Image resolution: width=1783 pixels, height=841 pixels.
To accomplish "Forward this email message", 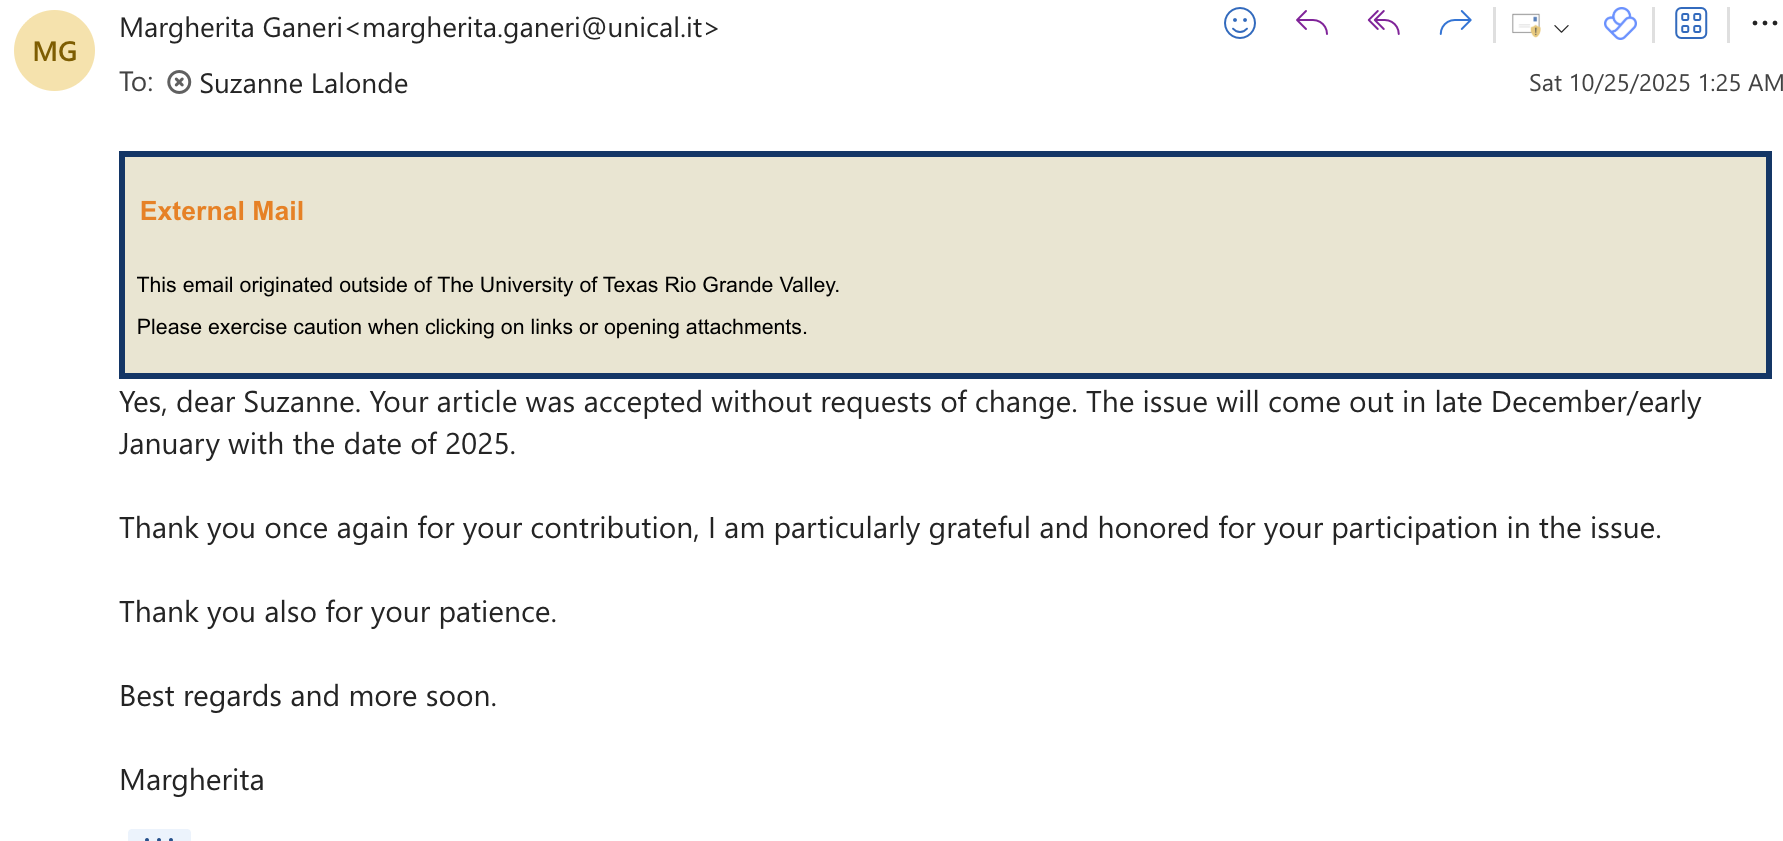I will click(1455, 23).
